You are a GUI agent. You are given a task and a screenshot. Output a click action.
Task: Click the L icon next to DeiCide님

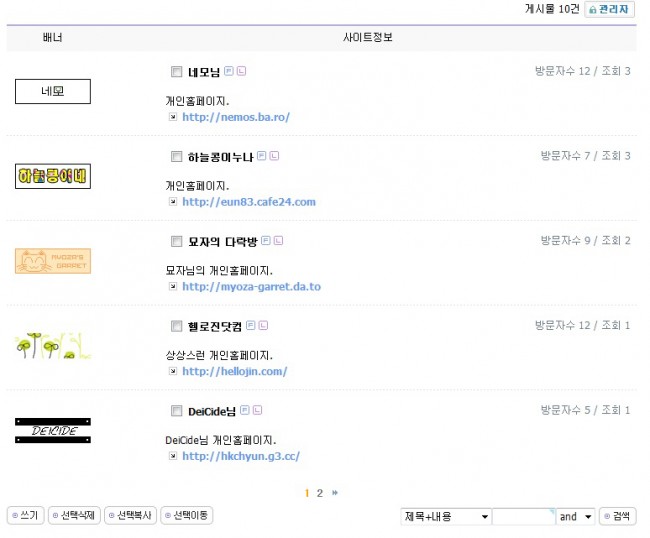[258, 410]
